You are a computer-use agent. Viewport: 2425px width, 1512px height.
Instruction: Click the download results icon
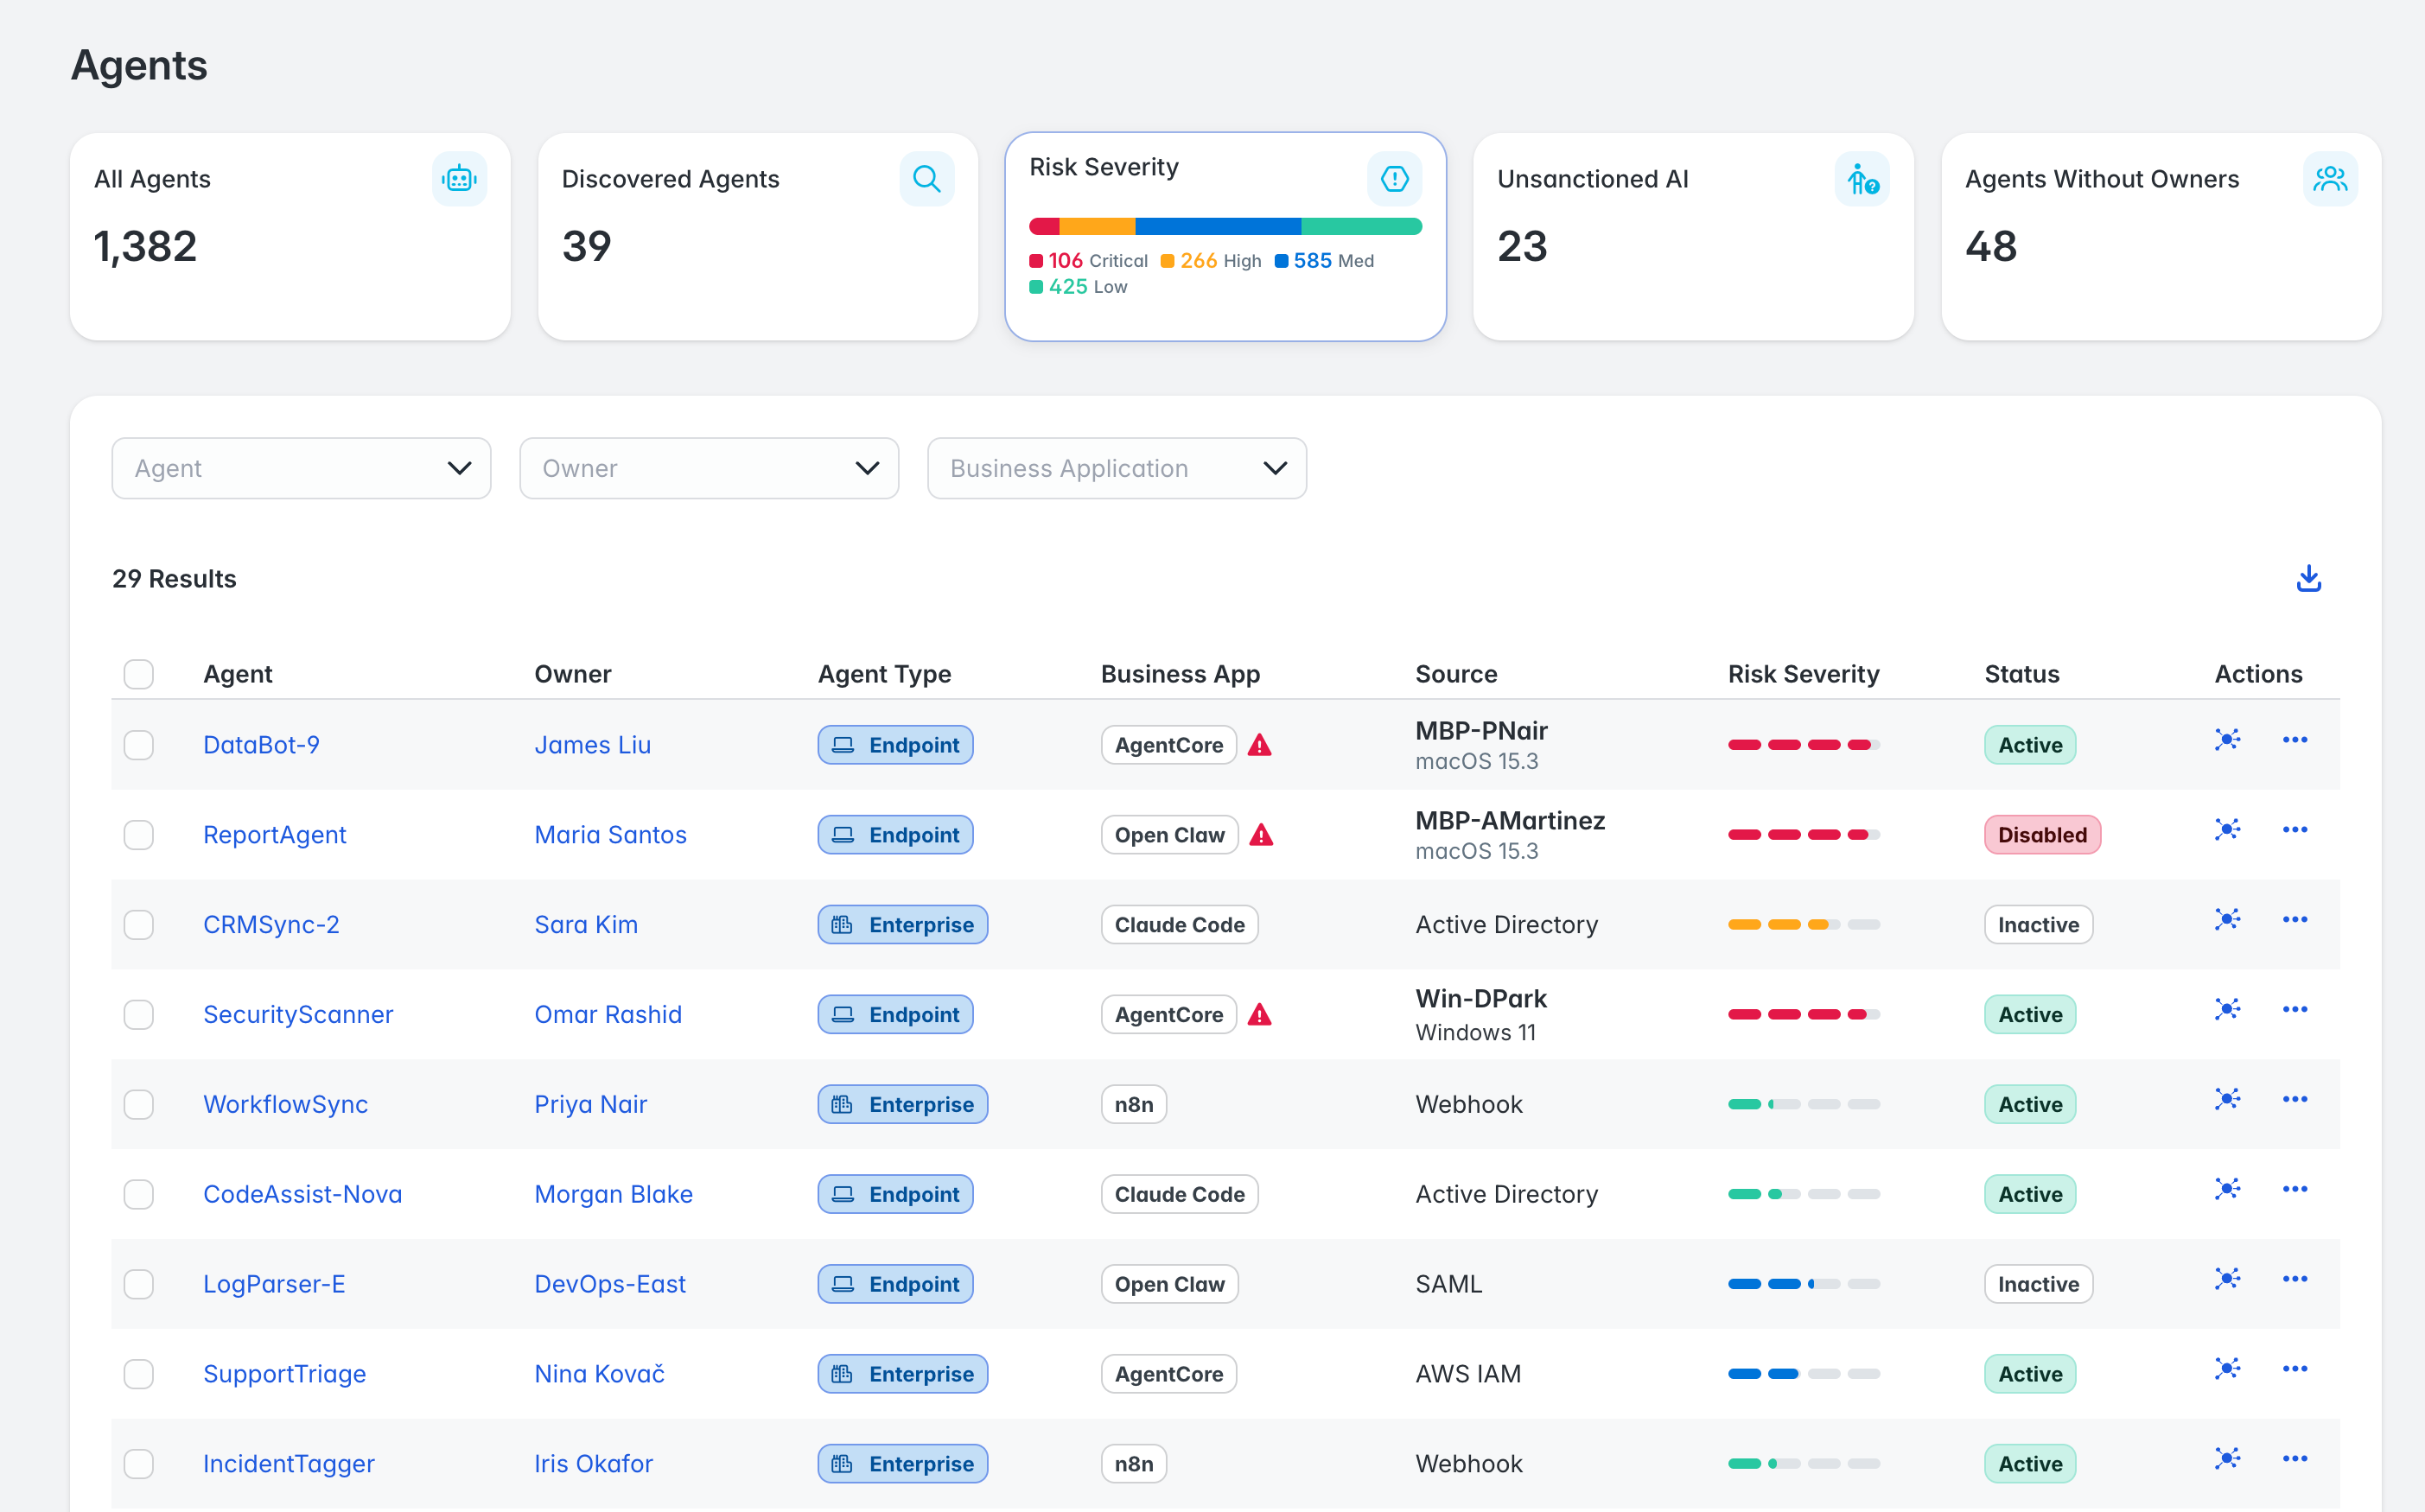point(2308,578)
